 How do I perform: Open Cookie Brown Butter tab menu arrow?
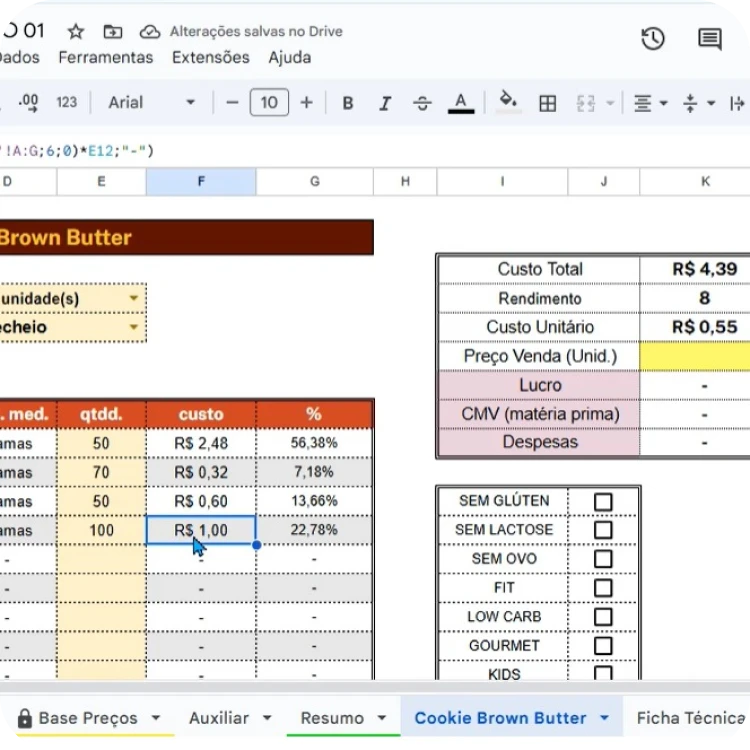pyautogui.click(x=605, y=717)
